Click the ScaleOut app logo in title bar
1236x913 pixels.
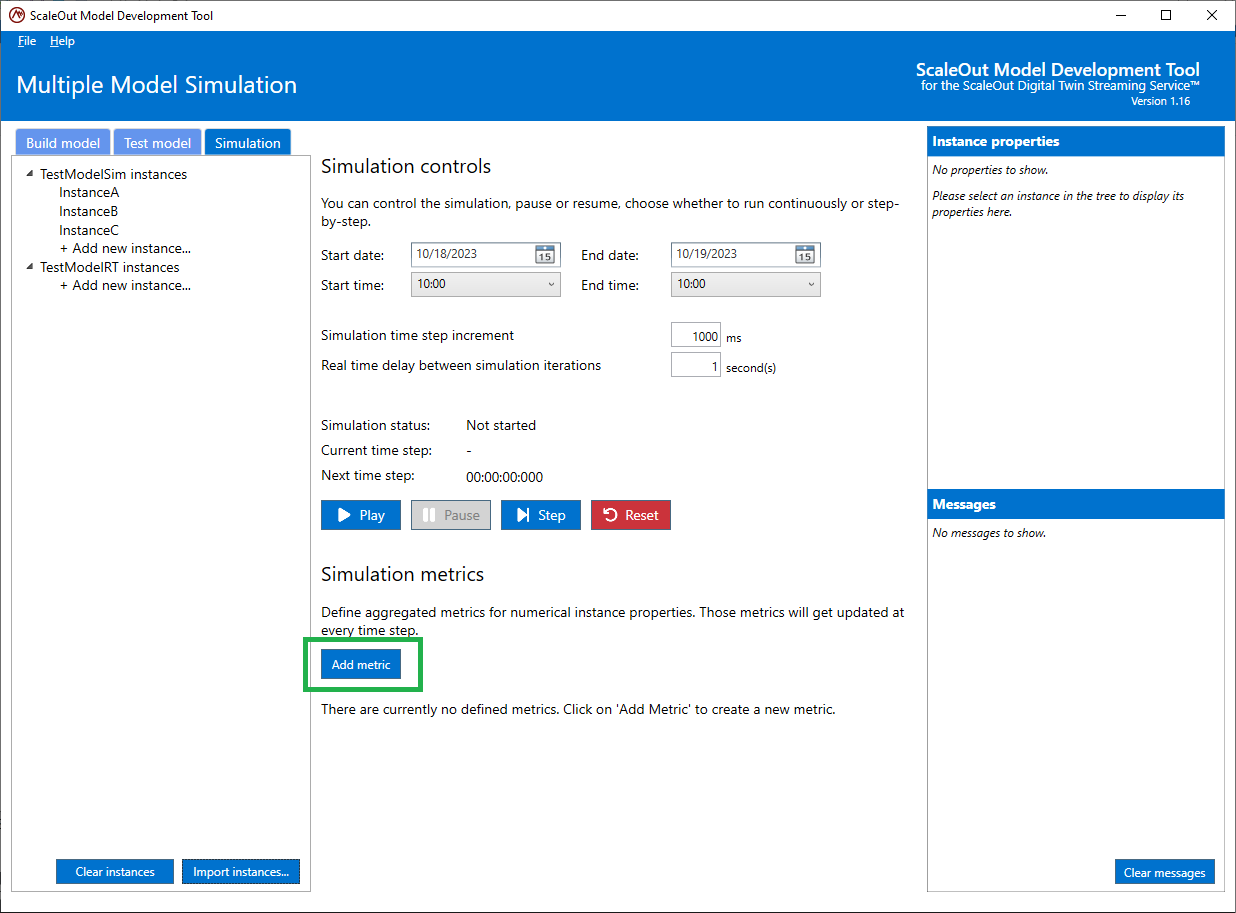point(16,15)
